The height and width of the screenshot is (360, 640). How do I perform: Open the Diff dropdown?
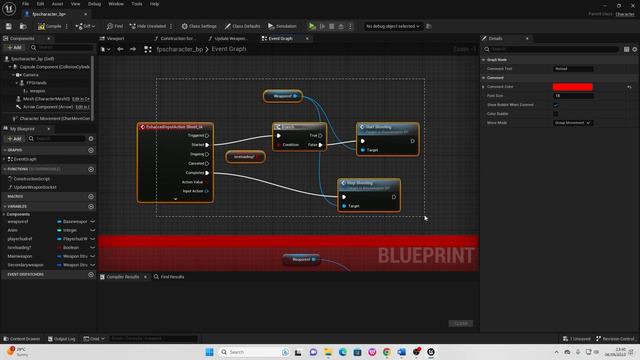click(x=85, y=26)
